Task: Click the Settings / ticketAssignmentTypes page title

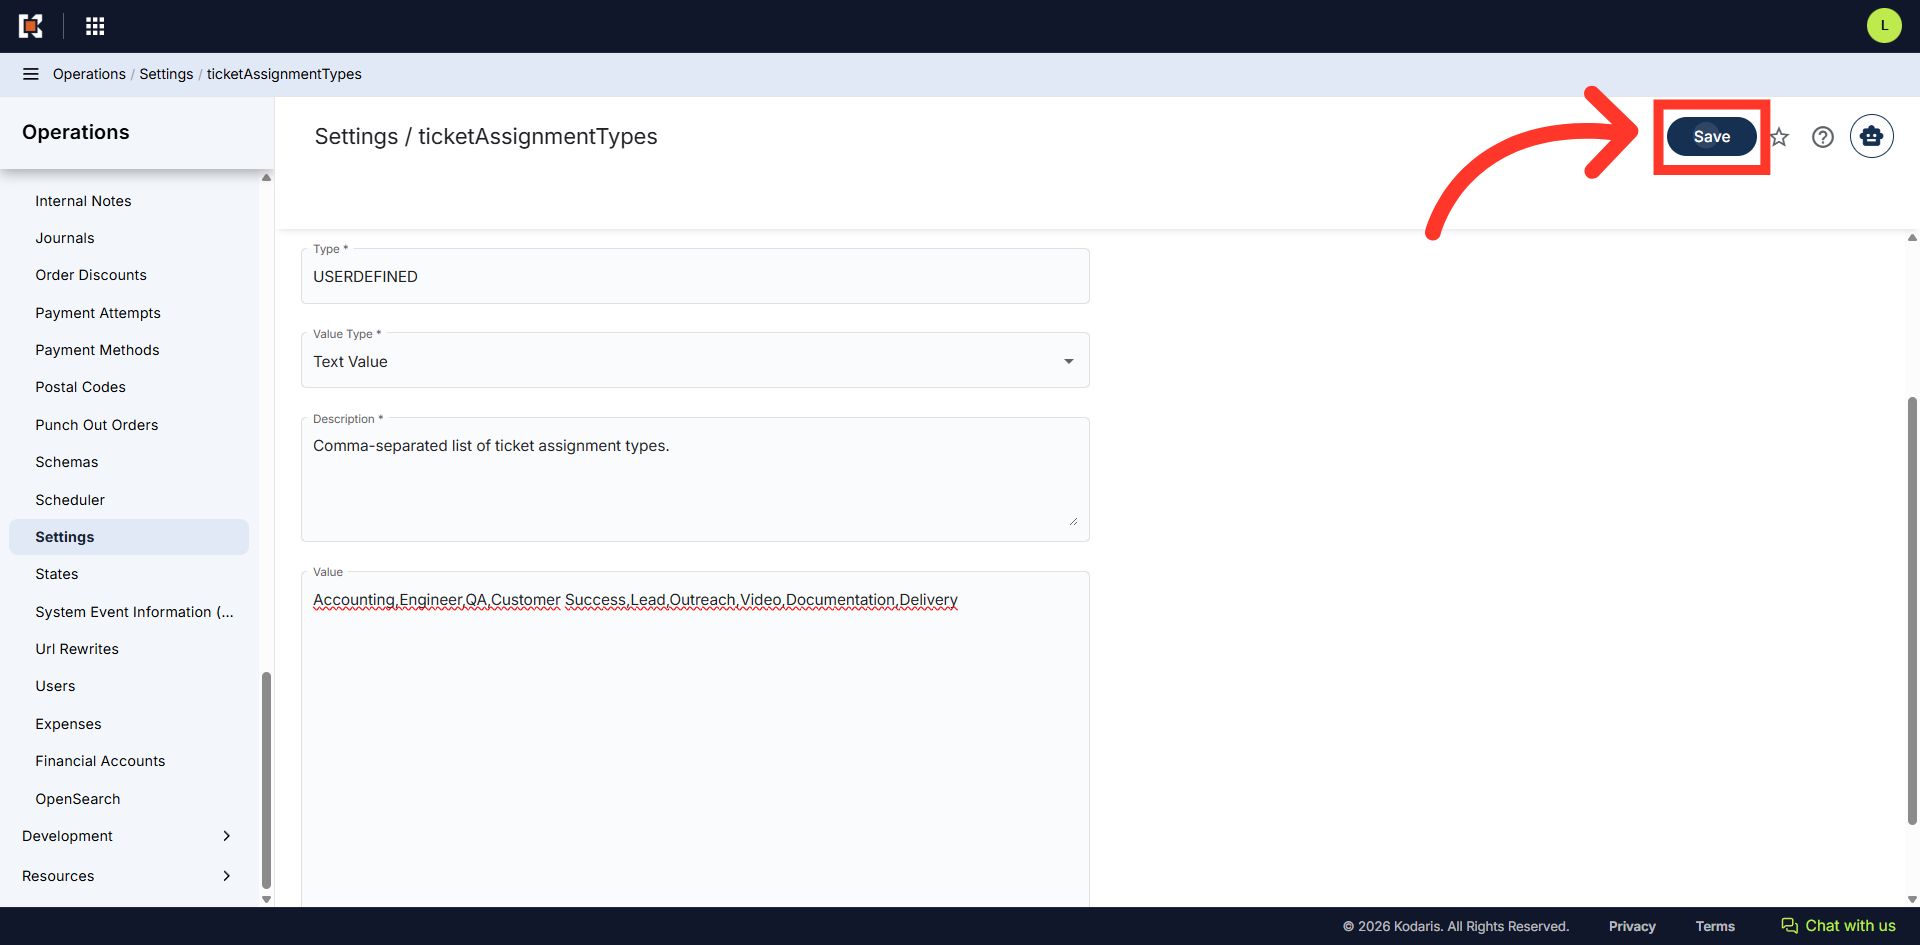Action: point(486,137)
